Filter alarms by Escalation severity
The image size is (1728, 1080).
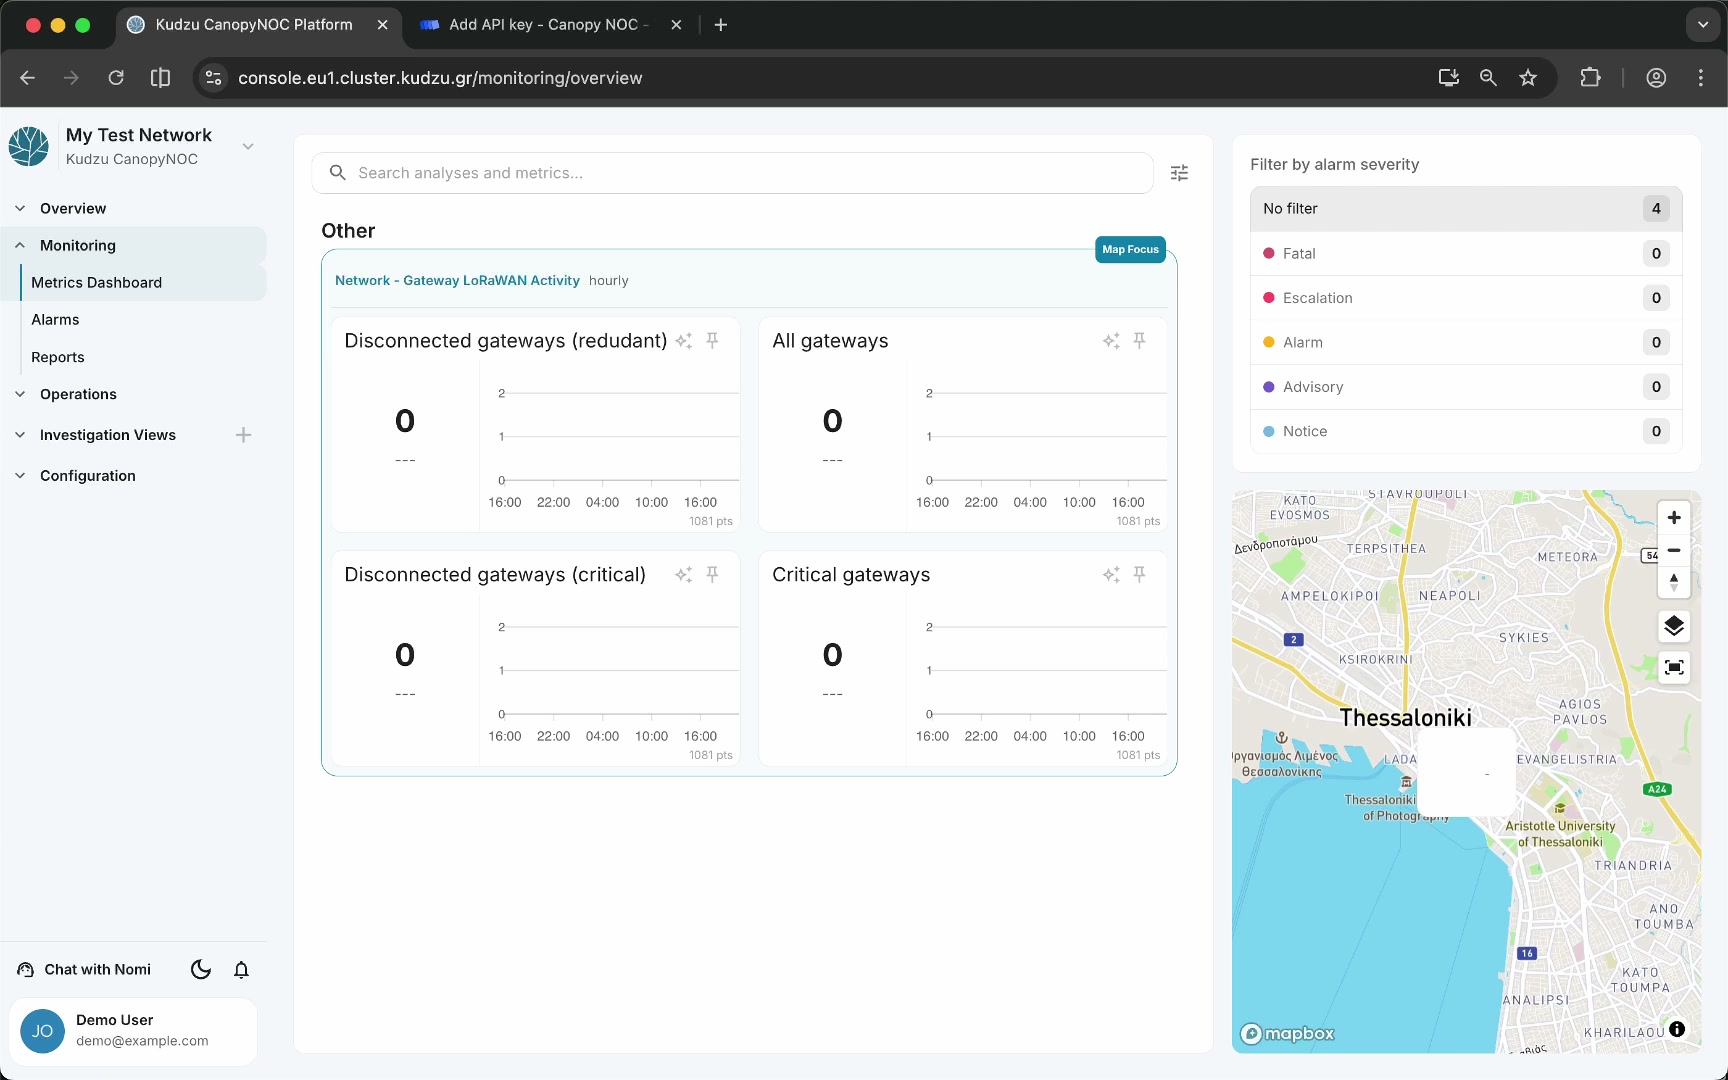coord(1466,298)
